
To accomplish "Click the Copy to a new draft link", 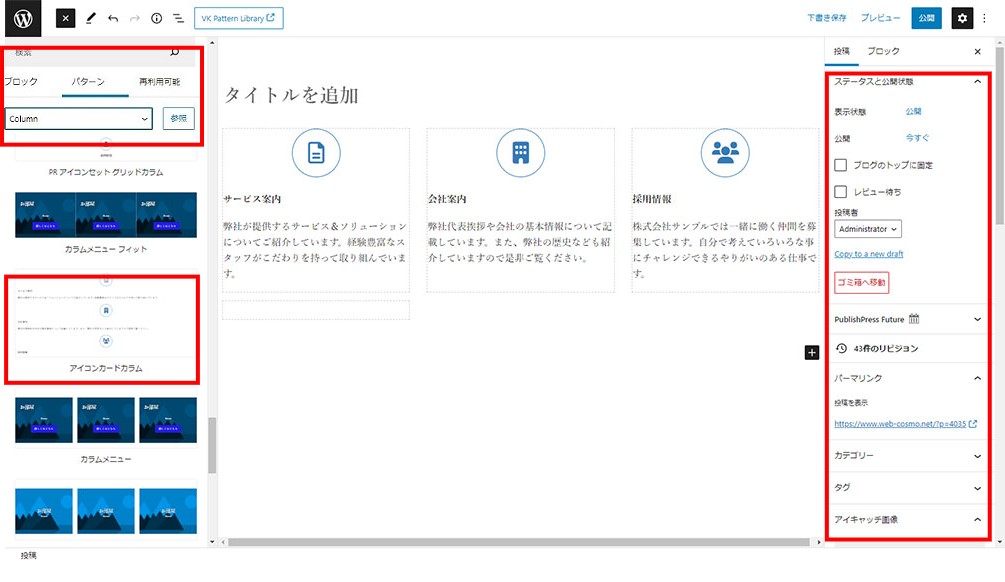I will [x=868, y=254].
